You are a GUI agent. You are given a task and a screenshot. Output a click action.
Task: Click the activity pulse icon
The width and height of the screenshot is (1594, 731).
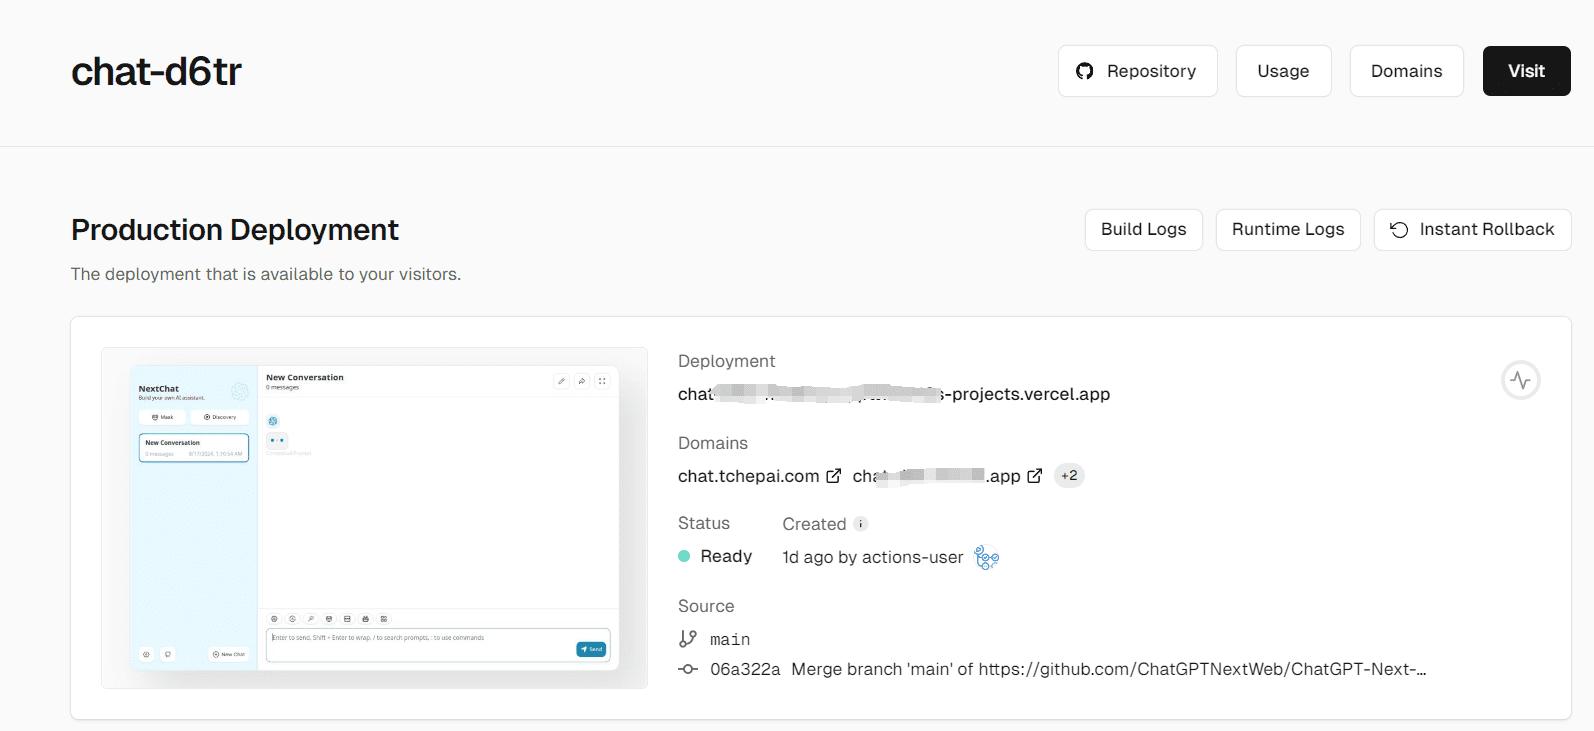click(1520, 380)
